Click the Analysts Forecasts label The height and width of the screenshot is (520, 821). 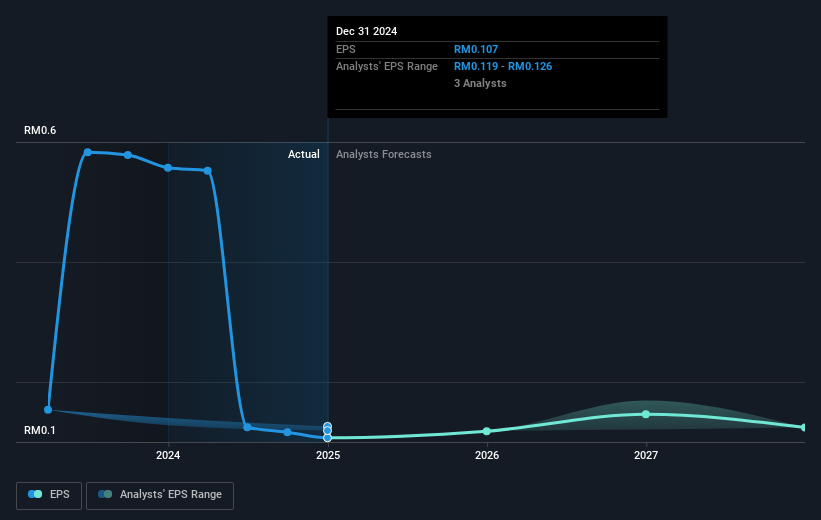384,154
